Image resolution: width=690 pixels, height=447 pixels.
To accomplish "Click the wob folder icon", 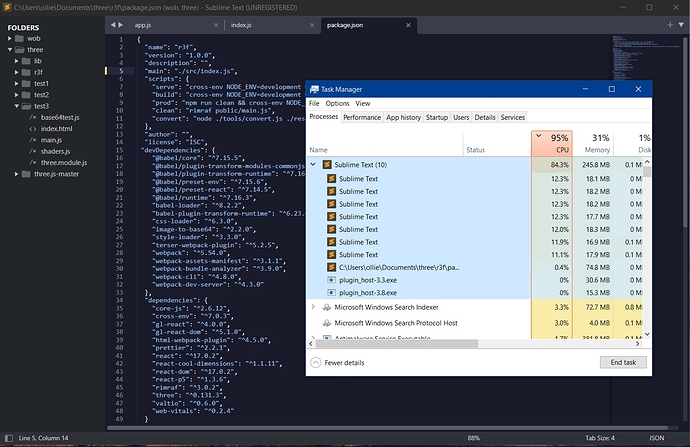I will point(19,39).
